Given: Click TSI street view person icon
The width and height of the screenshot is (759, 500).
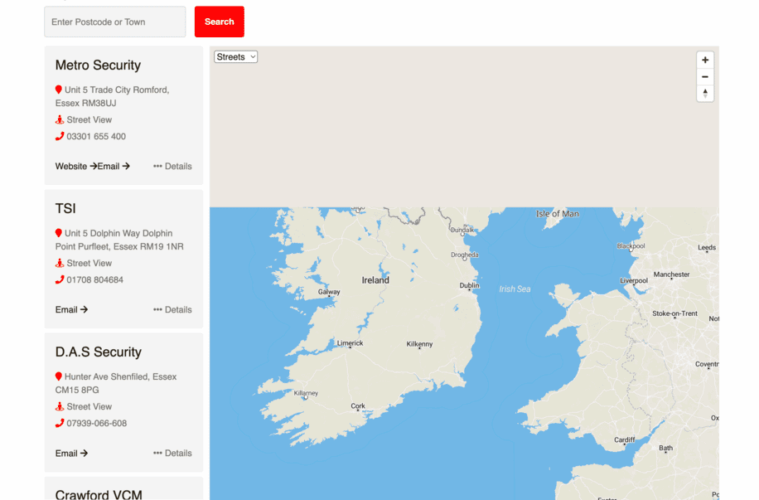Looking at the screenshot, I should point(59,263).
